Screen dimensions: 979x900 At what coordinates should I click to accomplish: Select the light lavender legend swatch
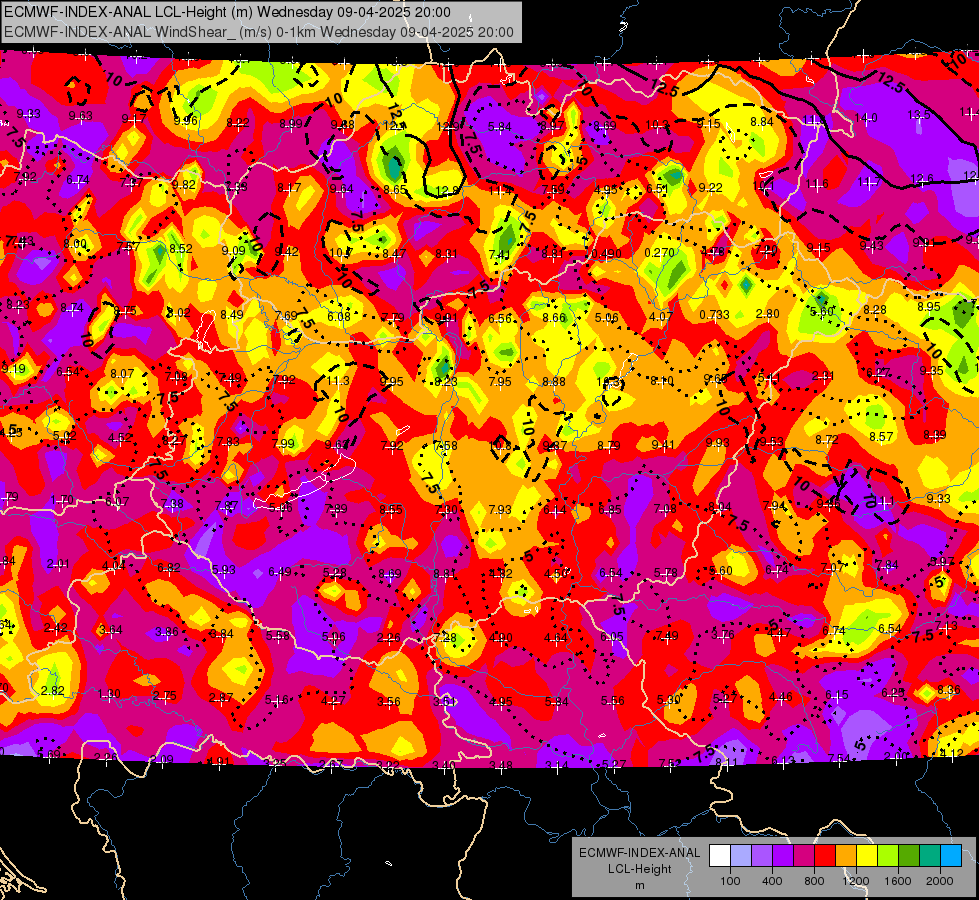pyautogui.click(x=740, y=856)
